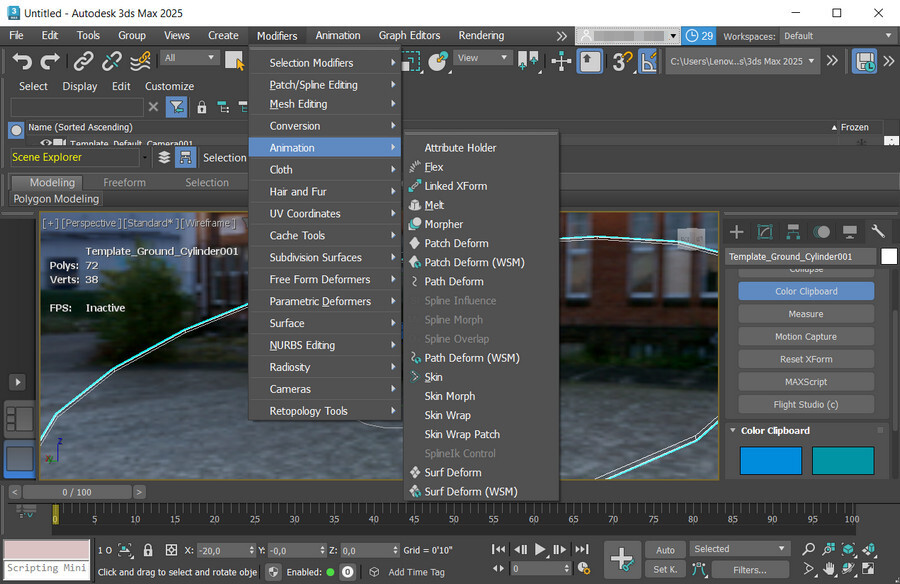The height and width of the screenshot is (584, 900).
Task: Toggle Keyboard Shortcut Override icon
Action: (x=589, y=61)
